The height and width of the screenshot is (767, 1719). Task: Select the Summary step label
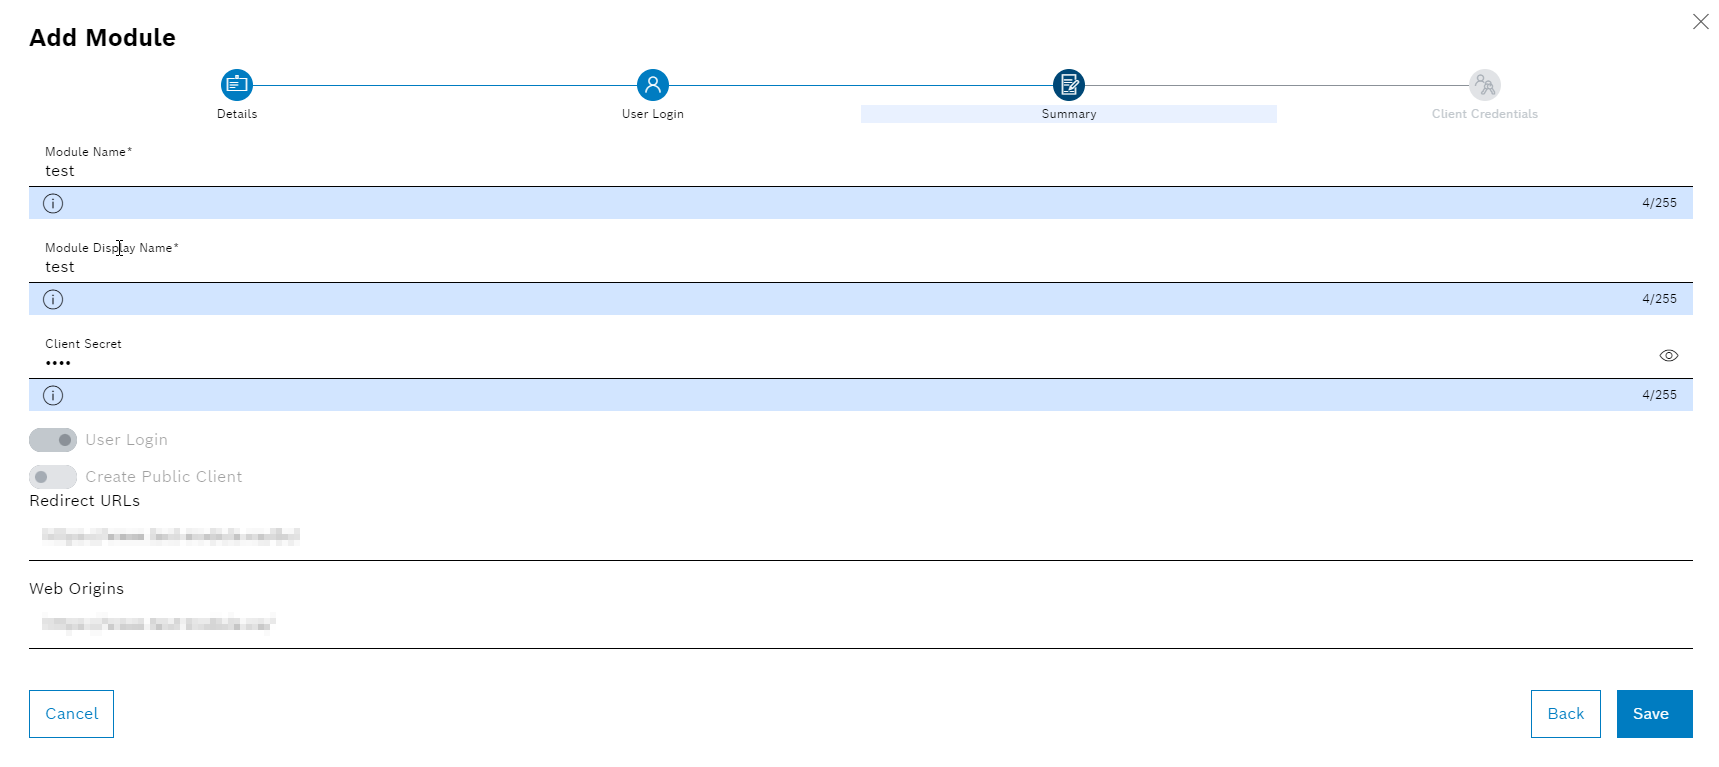click(1068, 114)
